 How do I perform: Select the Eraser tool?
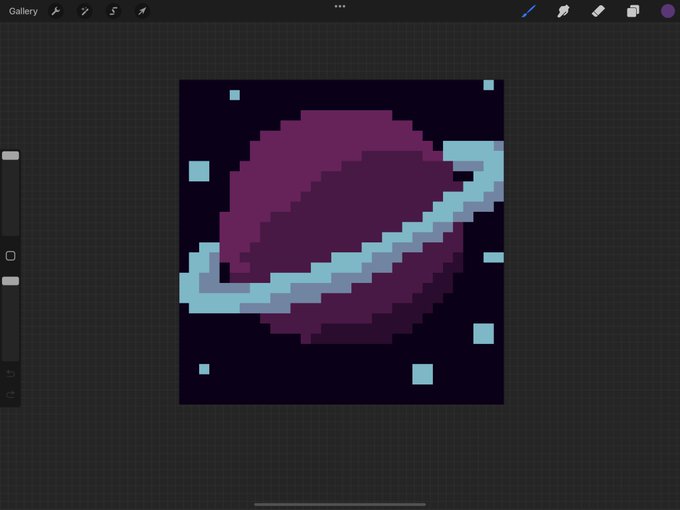tap(598, 11)
